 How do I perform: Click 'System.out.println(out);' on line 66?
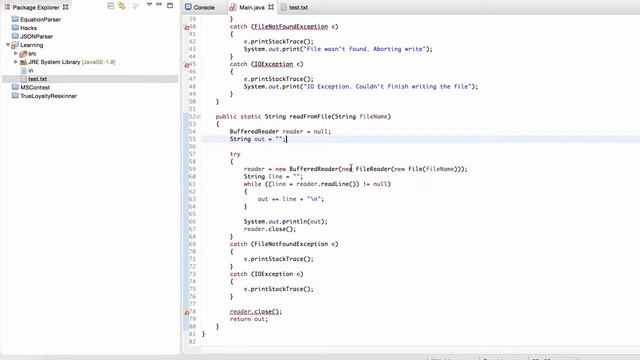tap(285, 221)
